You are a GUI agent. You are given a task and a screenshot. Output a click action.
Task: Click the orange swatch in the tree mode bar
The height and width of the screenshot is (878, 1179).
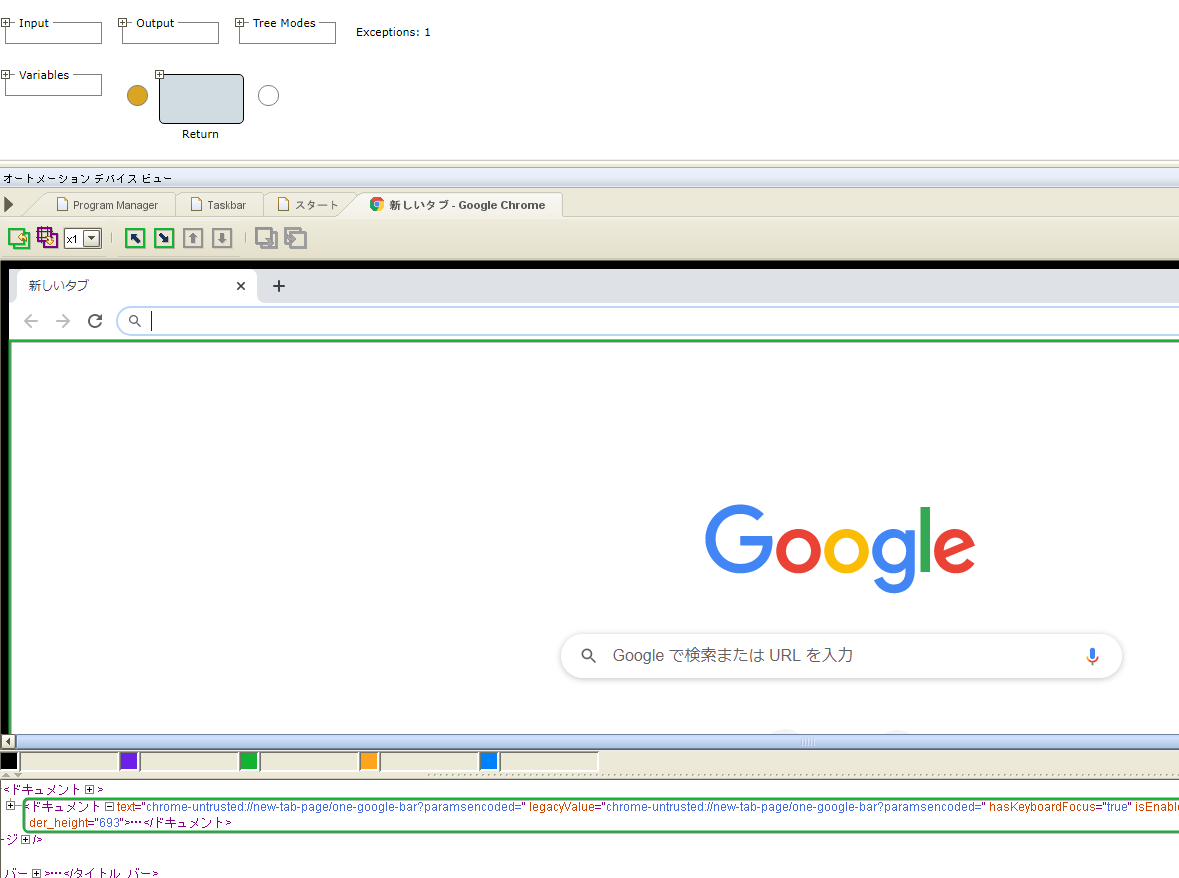(x=368, y=761)
